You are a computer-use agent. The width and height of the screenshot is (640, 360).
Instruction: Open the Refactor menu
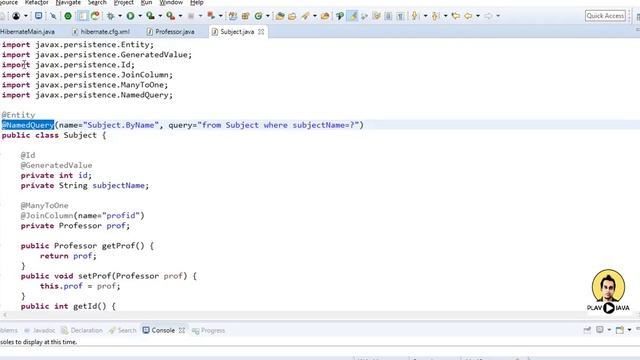pos(37,2)
